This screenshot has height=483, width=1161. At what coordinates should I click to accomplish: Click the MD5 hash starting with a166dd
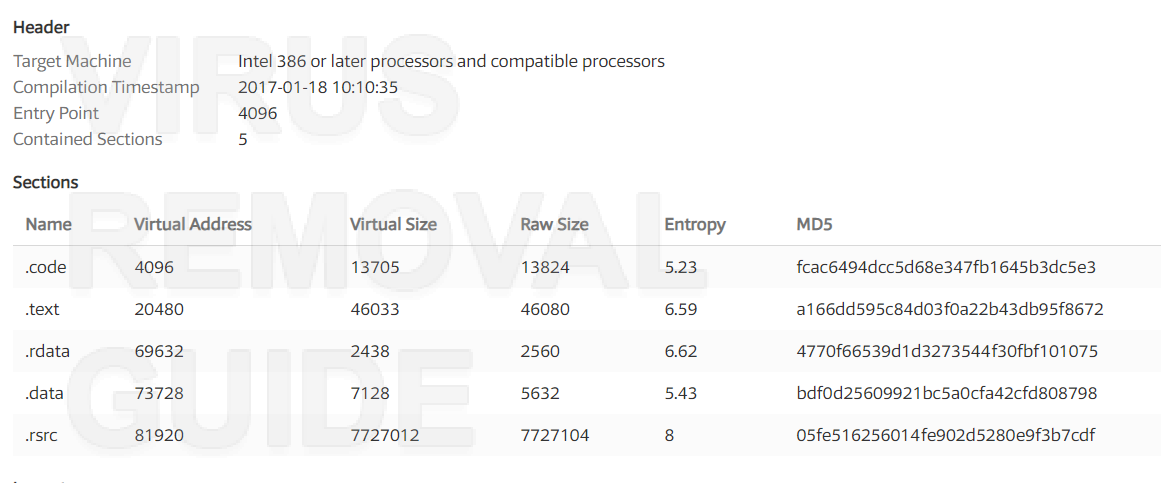(x=950, y=309)
